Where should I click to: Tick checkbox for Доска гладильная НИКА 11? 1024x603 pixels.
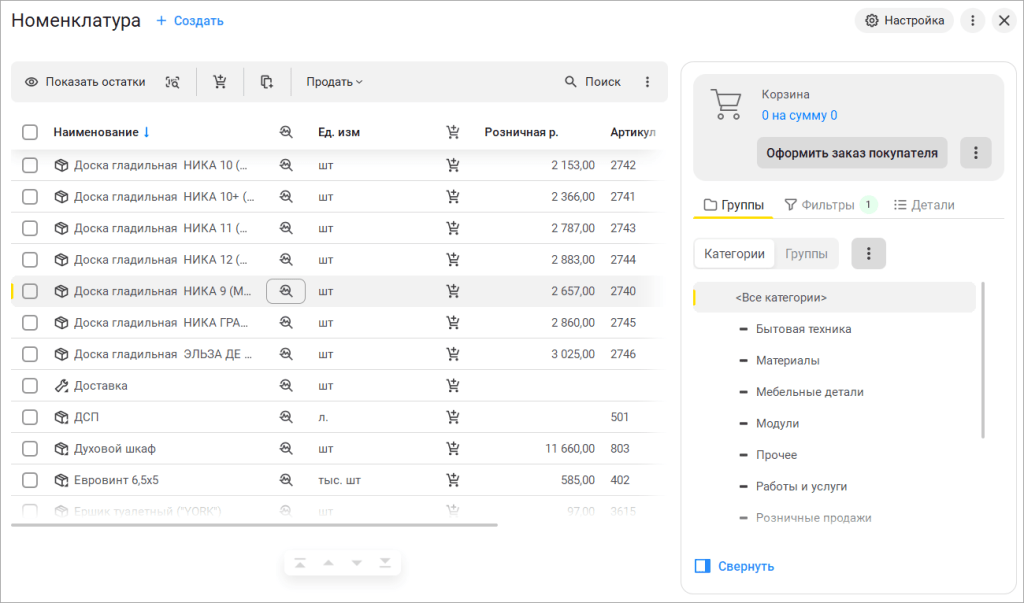click(x=30, y=228)
